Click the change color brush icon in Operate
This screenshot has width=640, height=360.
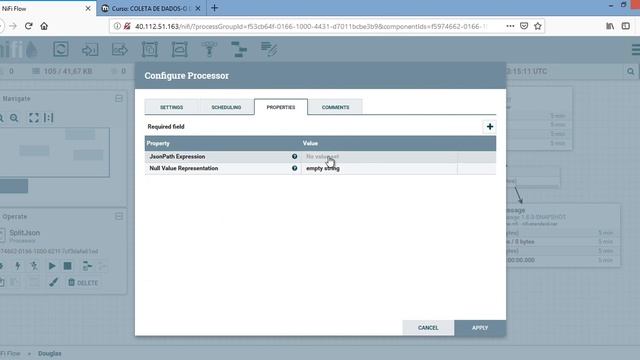pos(53,282)
